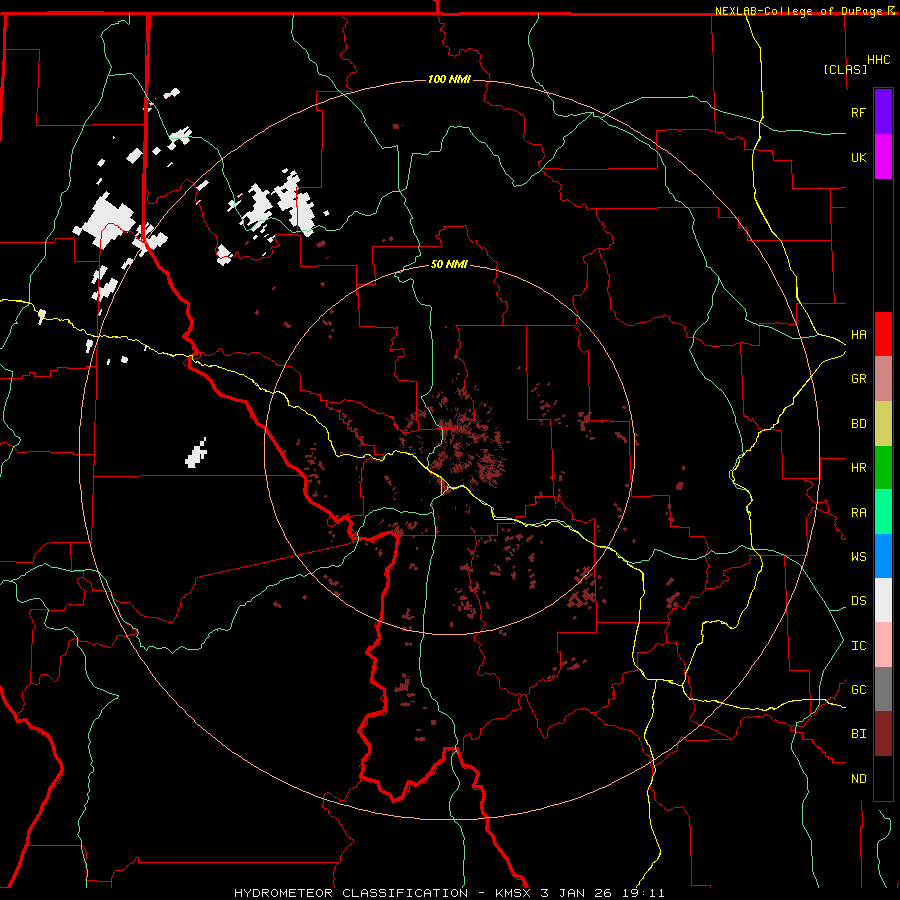This screenshot has height=900, width=900.
Task: Click the IC legend label
Action: pyautogui.click(x=858, y=646)
